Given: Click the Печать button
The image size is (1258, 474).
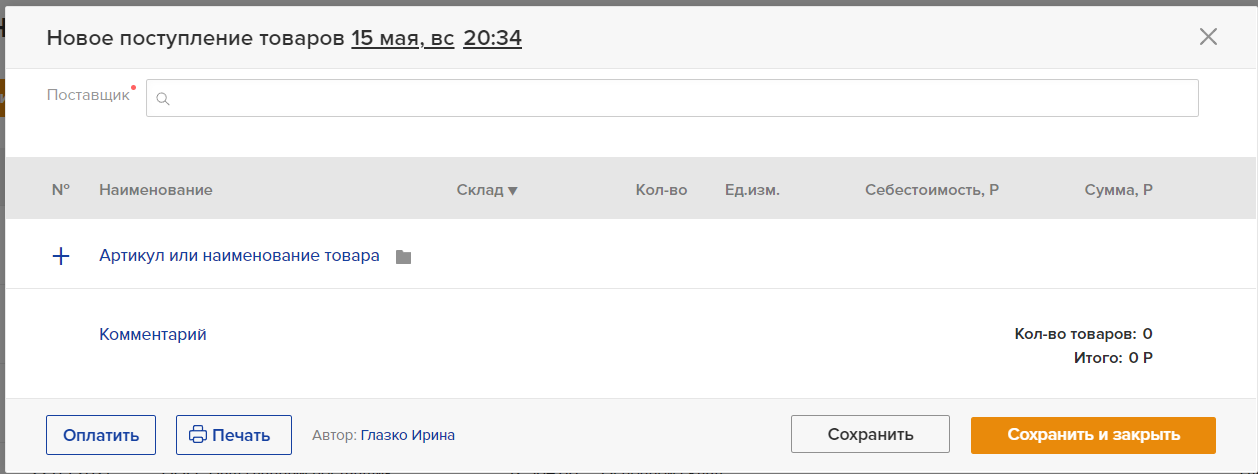Looking at the screenshot, I should (234, 435).
